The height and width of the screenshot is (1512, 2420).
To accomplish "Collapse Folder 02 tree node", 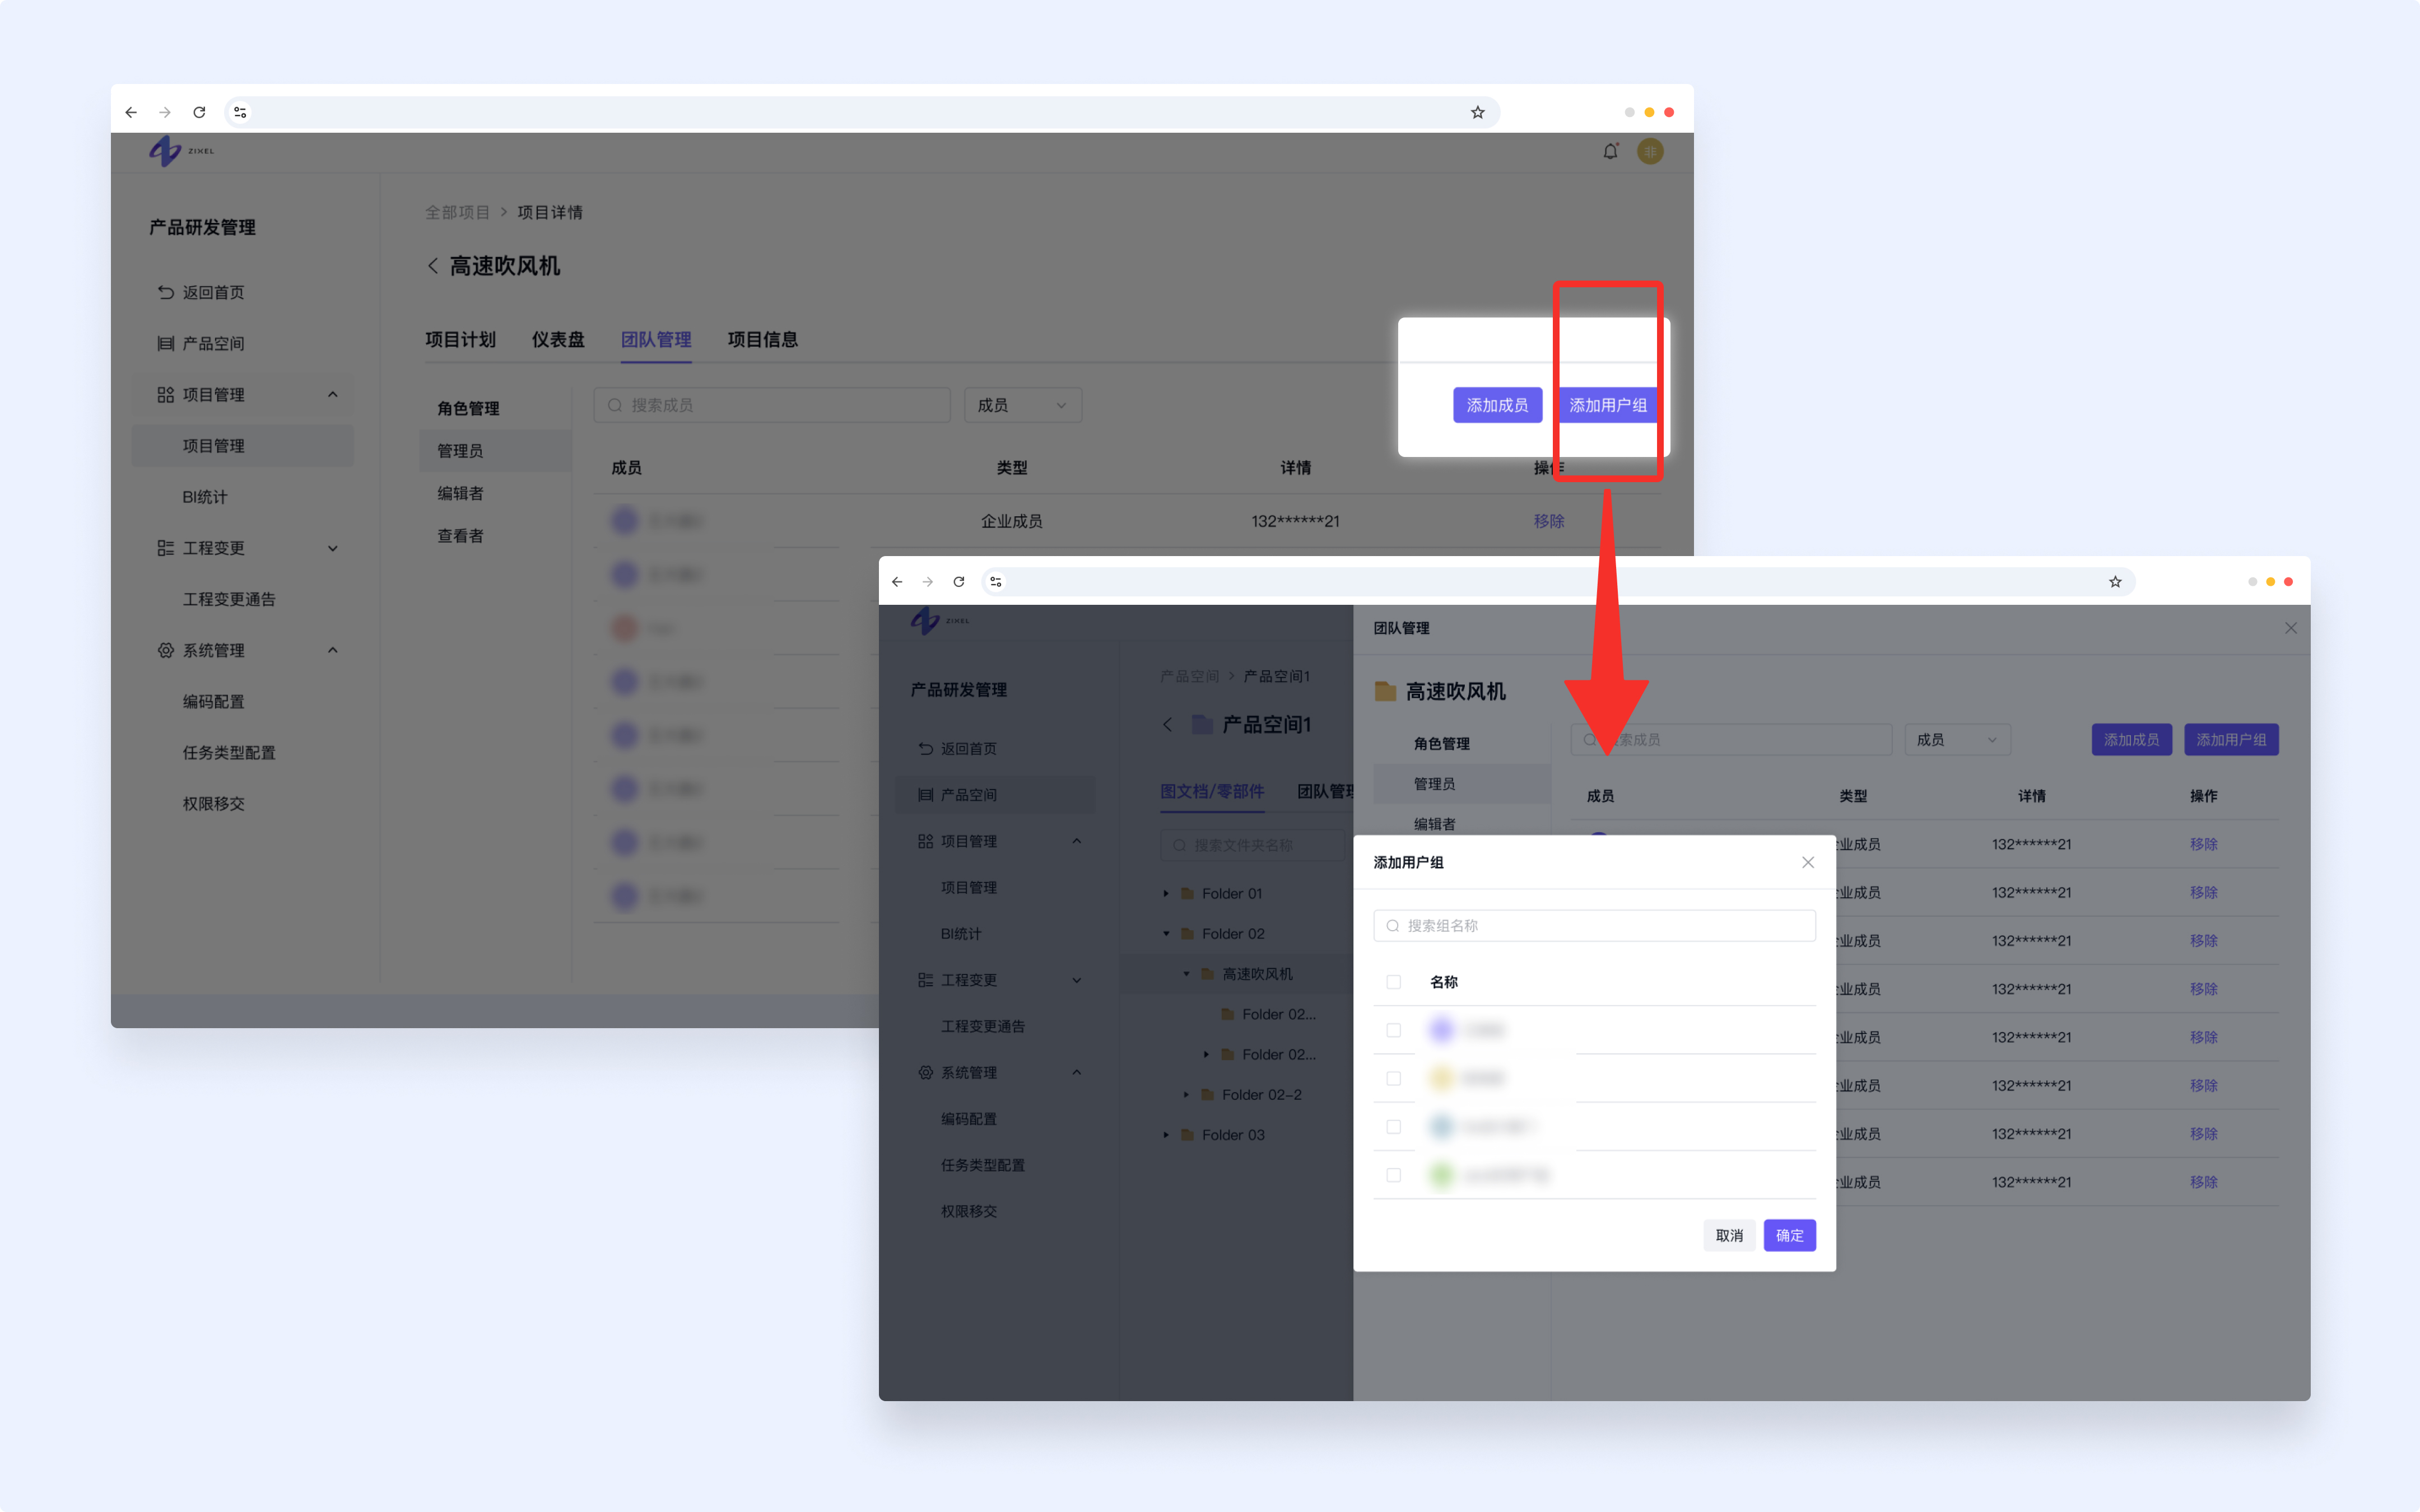I will (x=1166, y=934).
